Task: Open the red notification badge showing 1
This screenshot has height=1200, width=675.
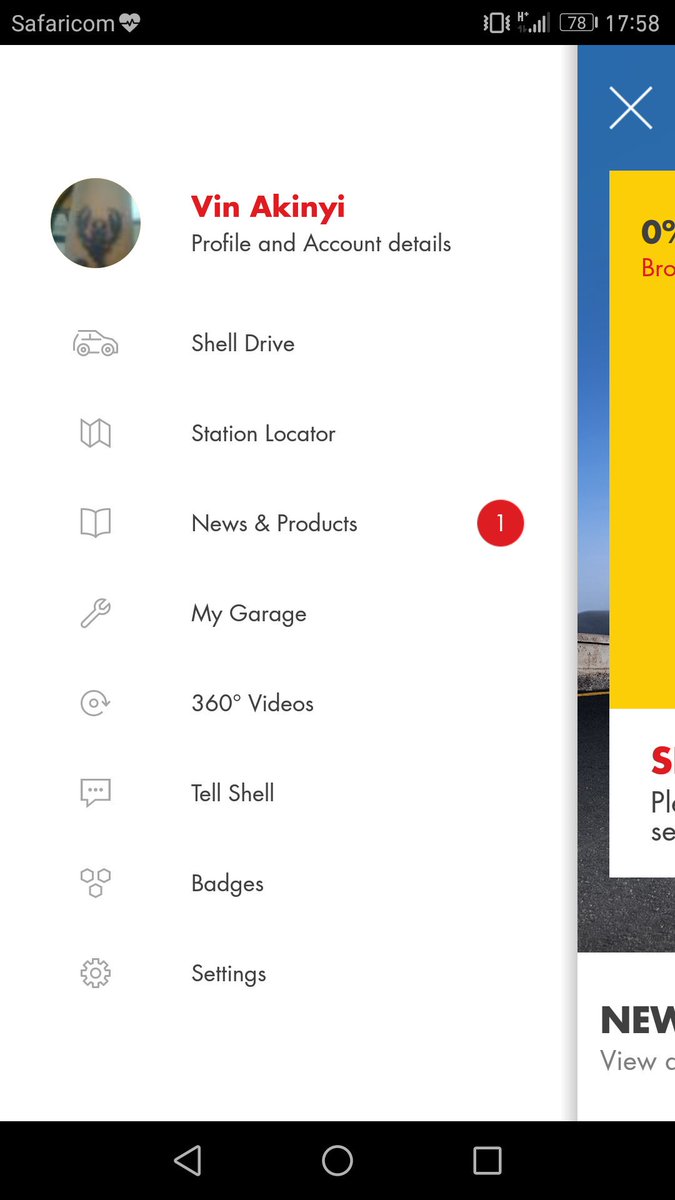Action: point(500,523)
